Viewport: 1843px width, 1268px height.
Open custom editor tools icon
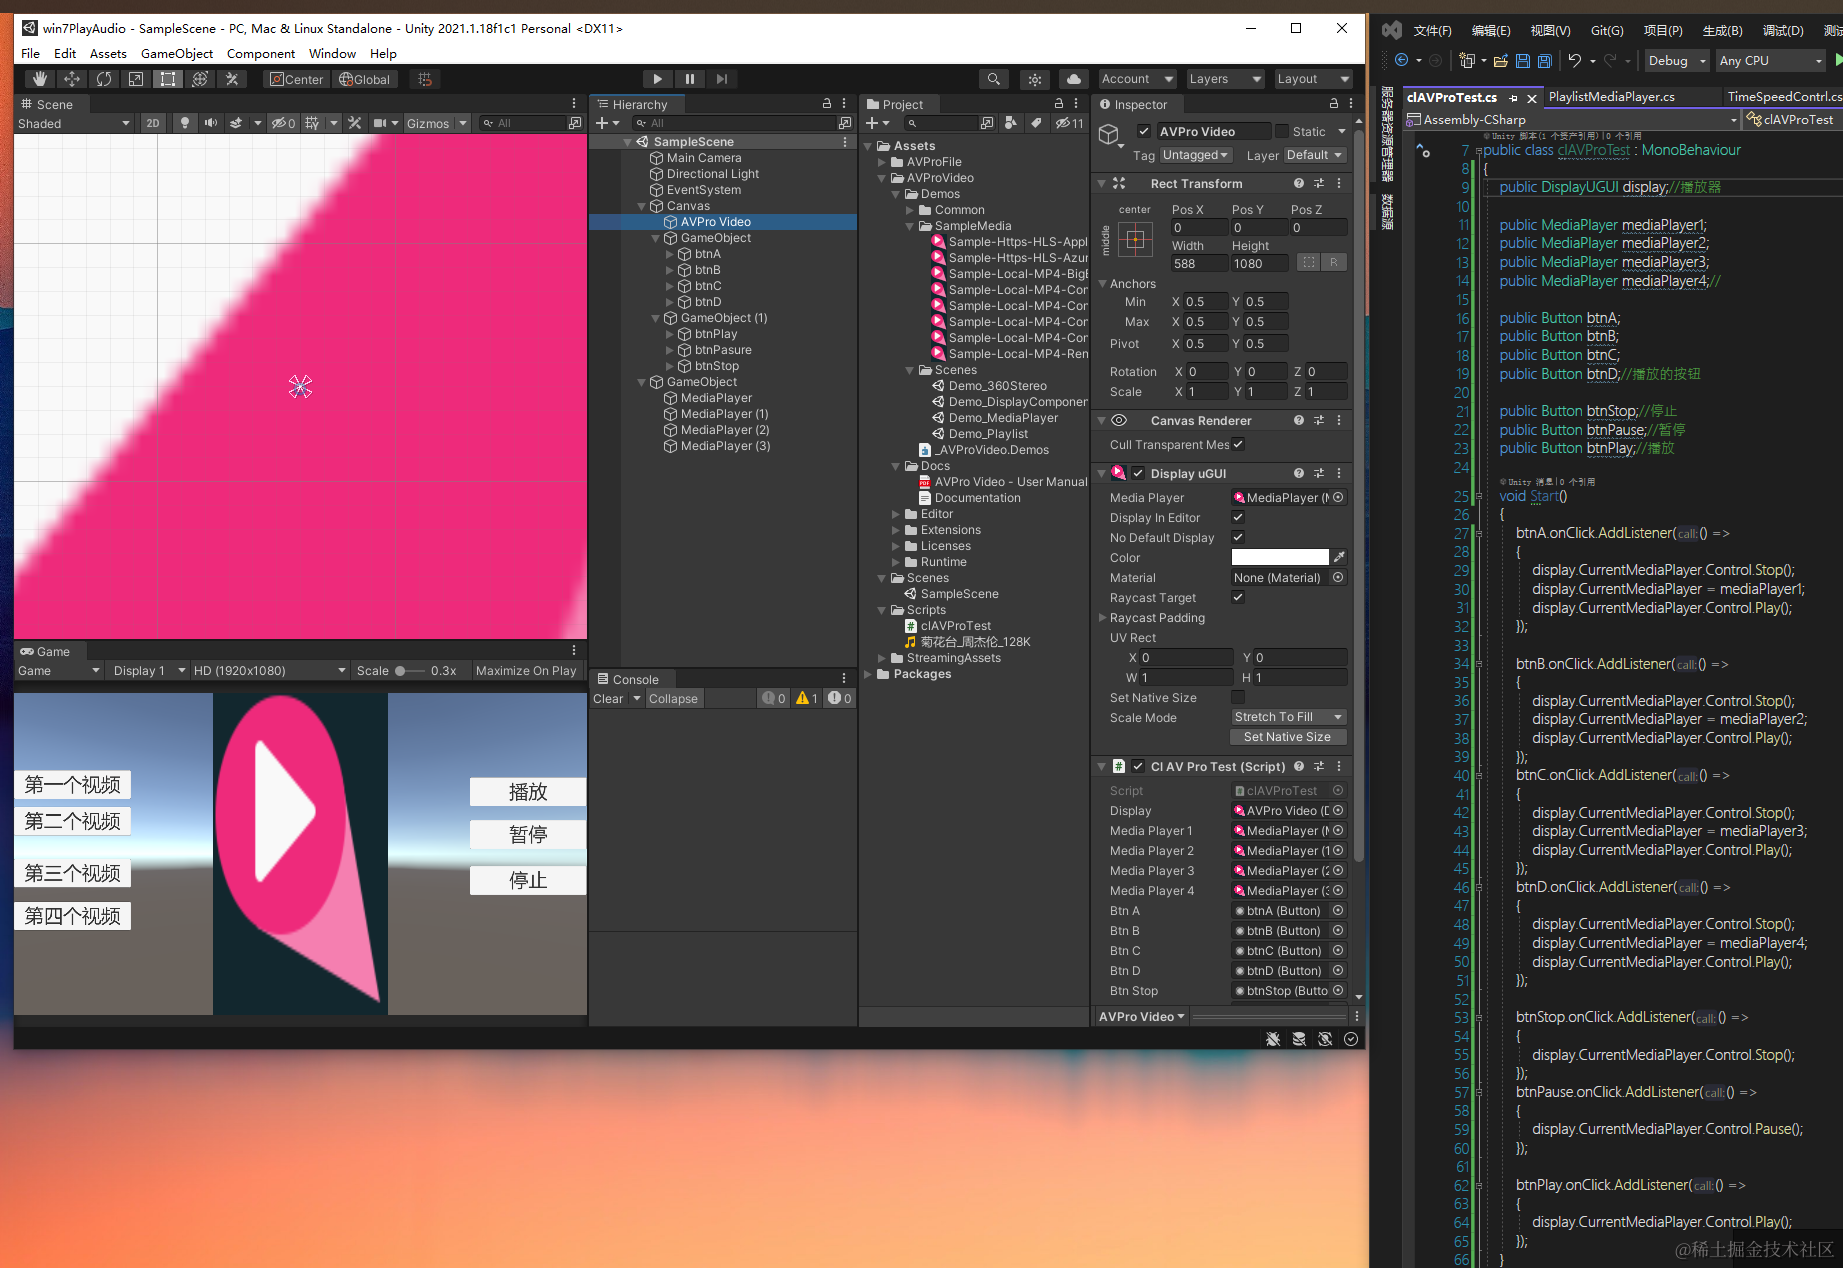pos(231,79)
